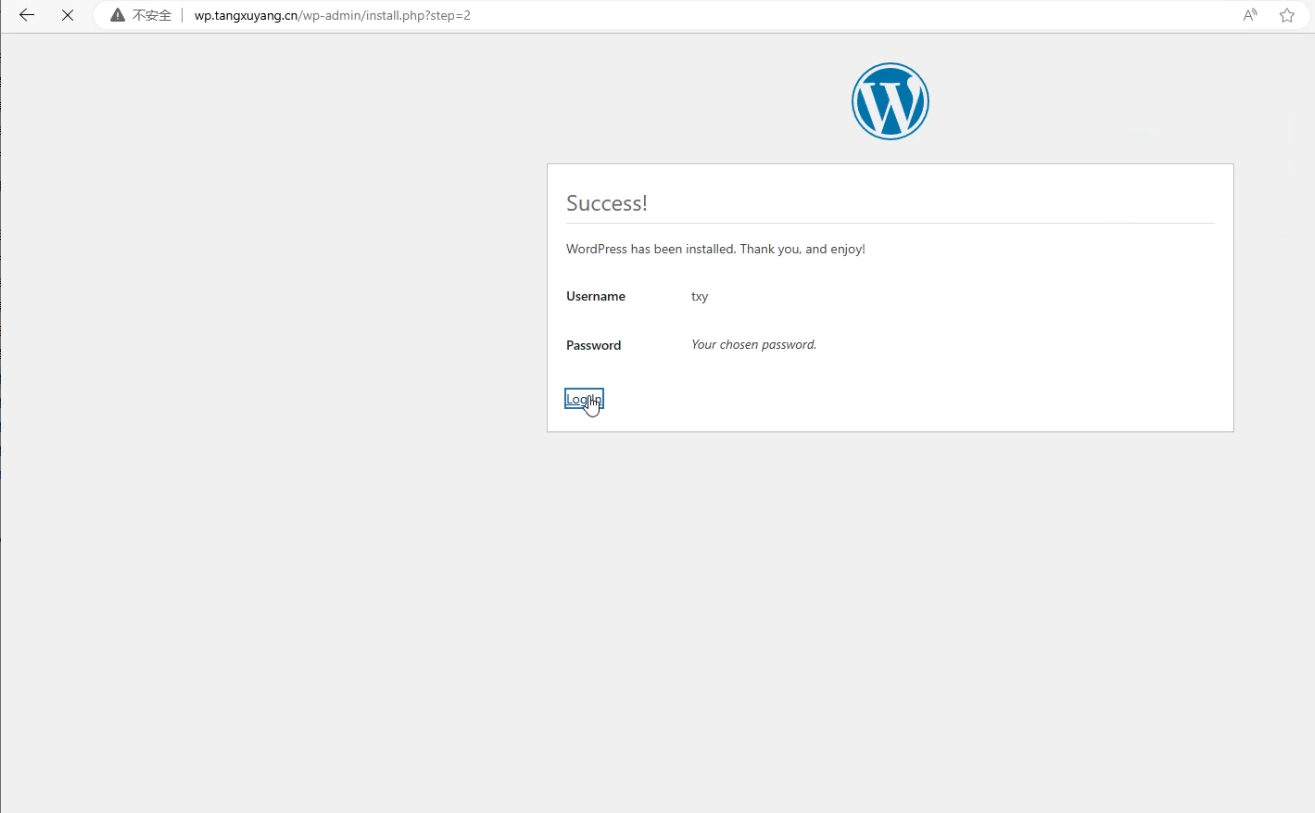
Task: Click the '不安全' security label
Action: pos(152,15)
